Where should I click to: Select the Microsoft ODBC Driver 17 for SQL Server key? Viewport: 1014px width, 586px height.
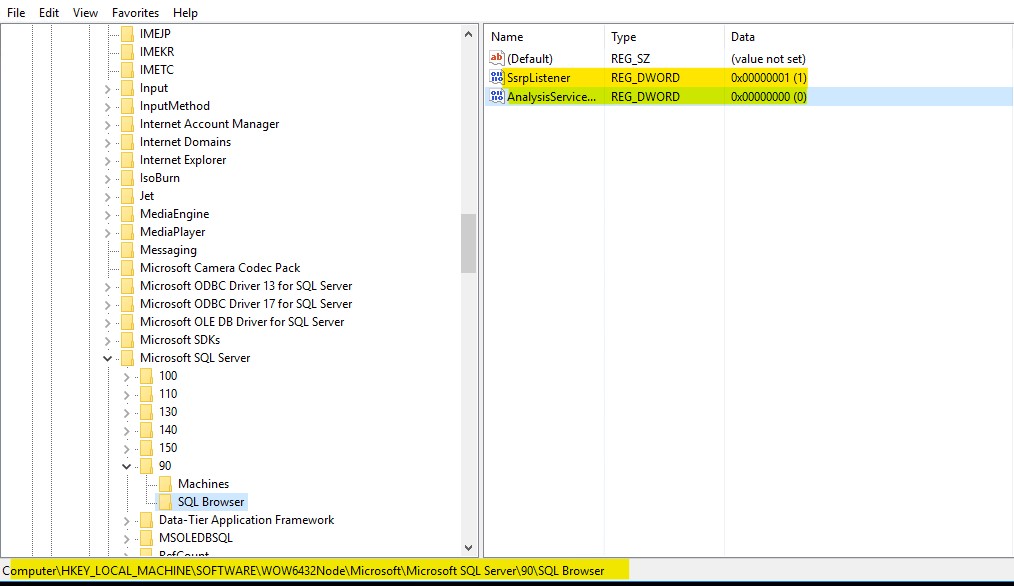click(246, 304)
